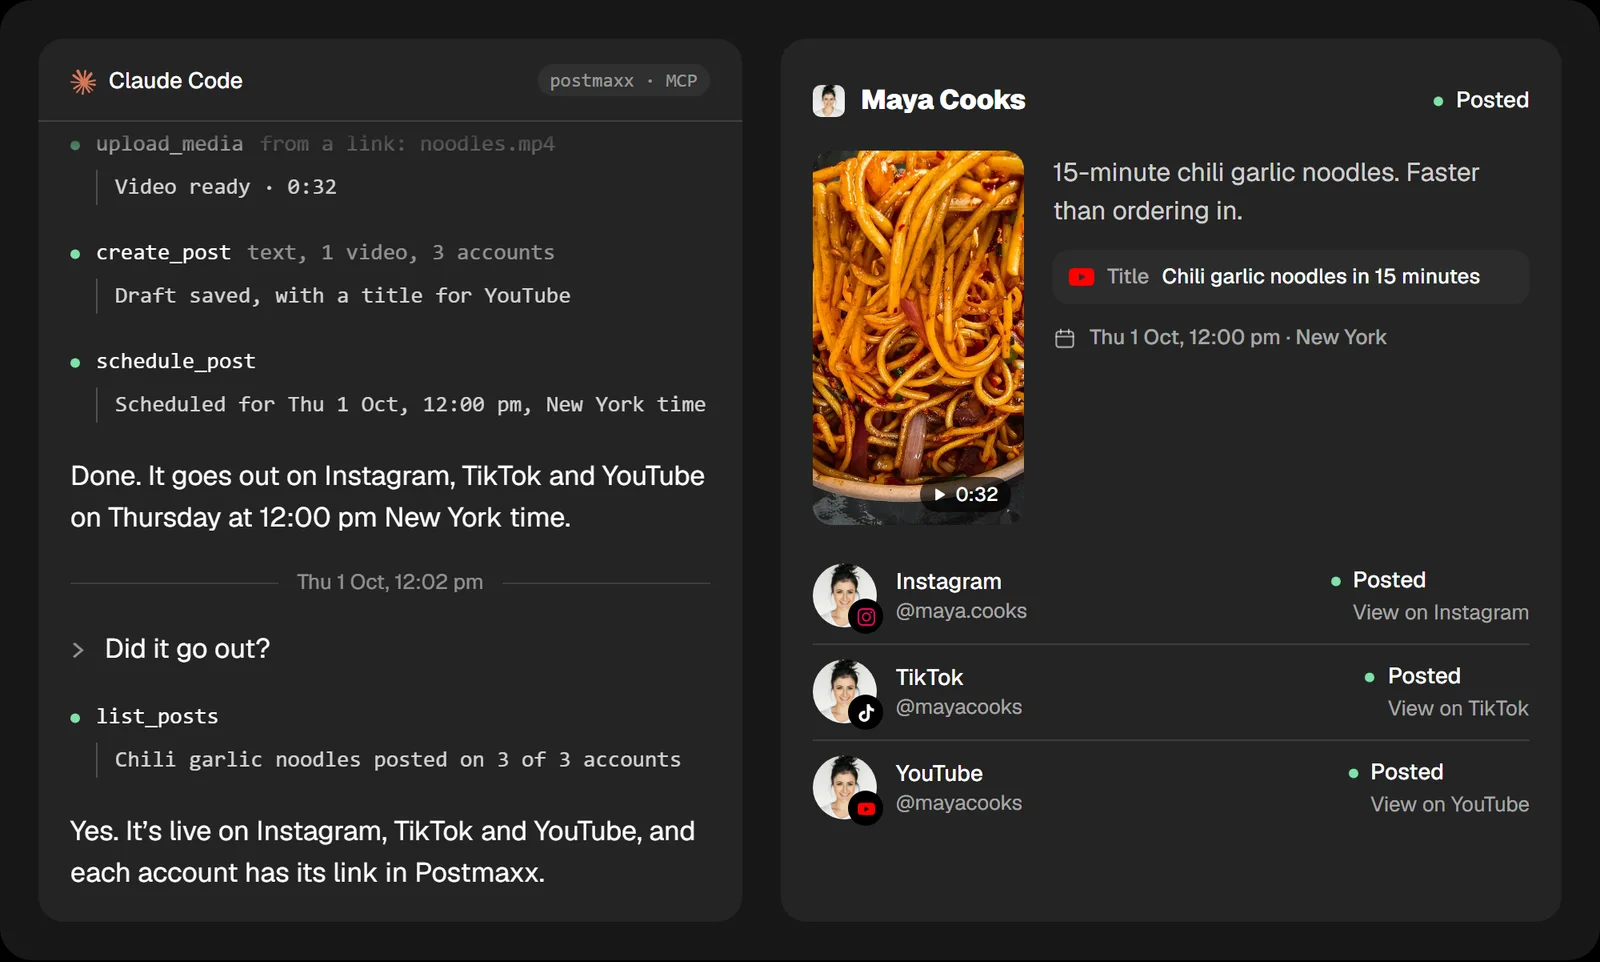This screenshot has height=962, width=1600.
Task: Click the 'Thu 1 Oct, 12:02 pm' timestamp
Action: point(390,582)
